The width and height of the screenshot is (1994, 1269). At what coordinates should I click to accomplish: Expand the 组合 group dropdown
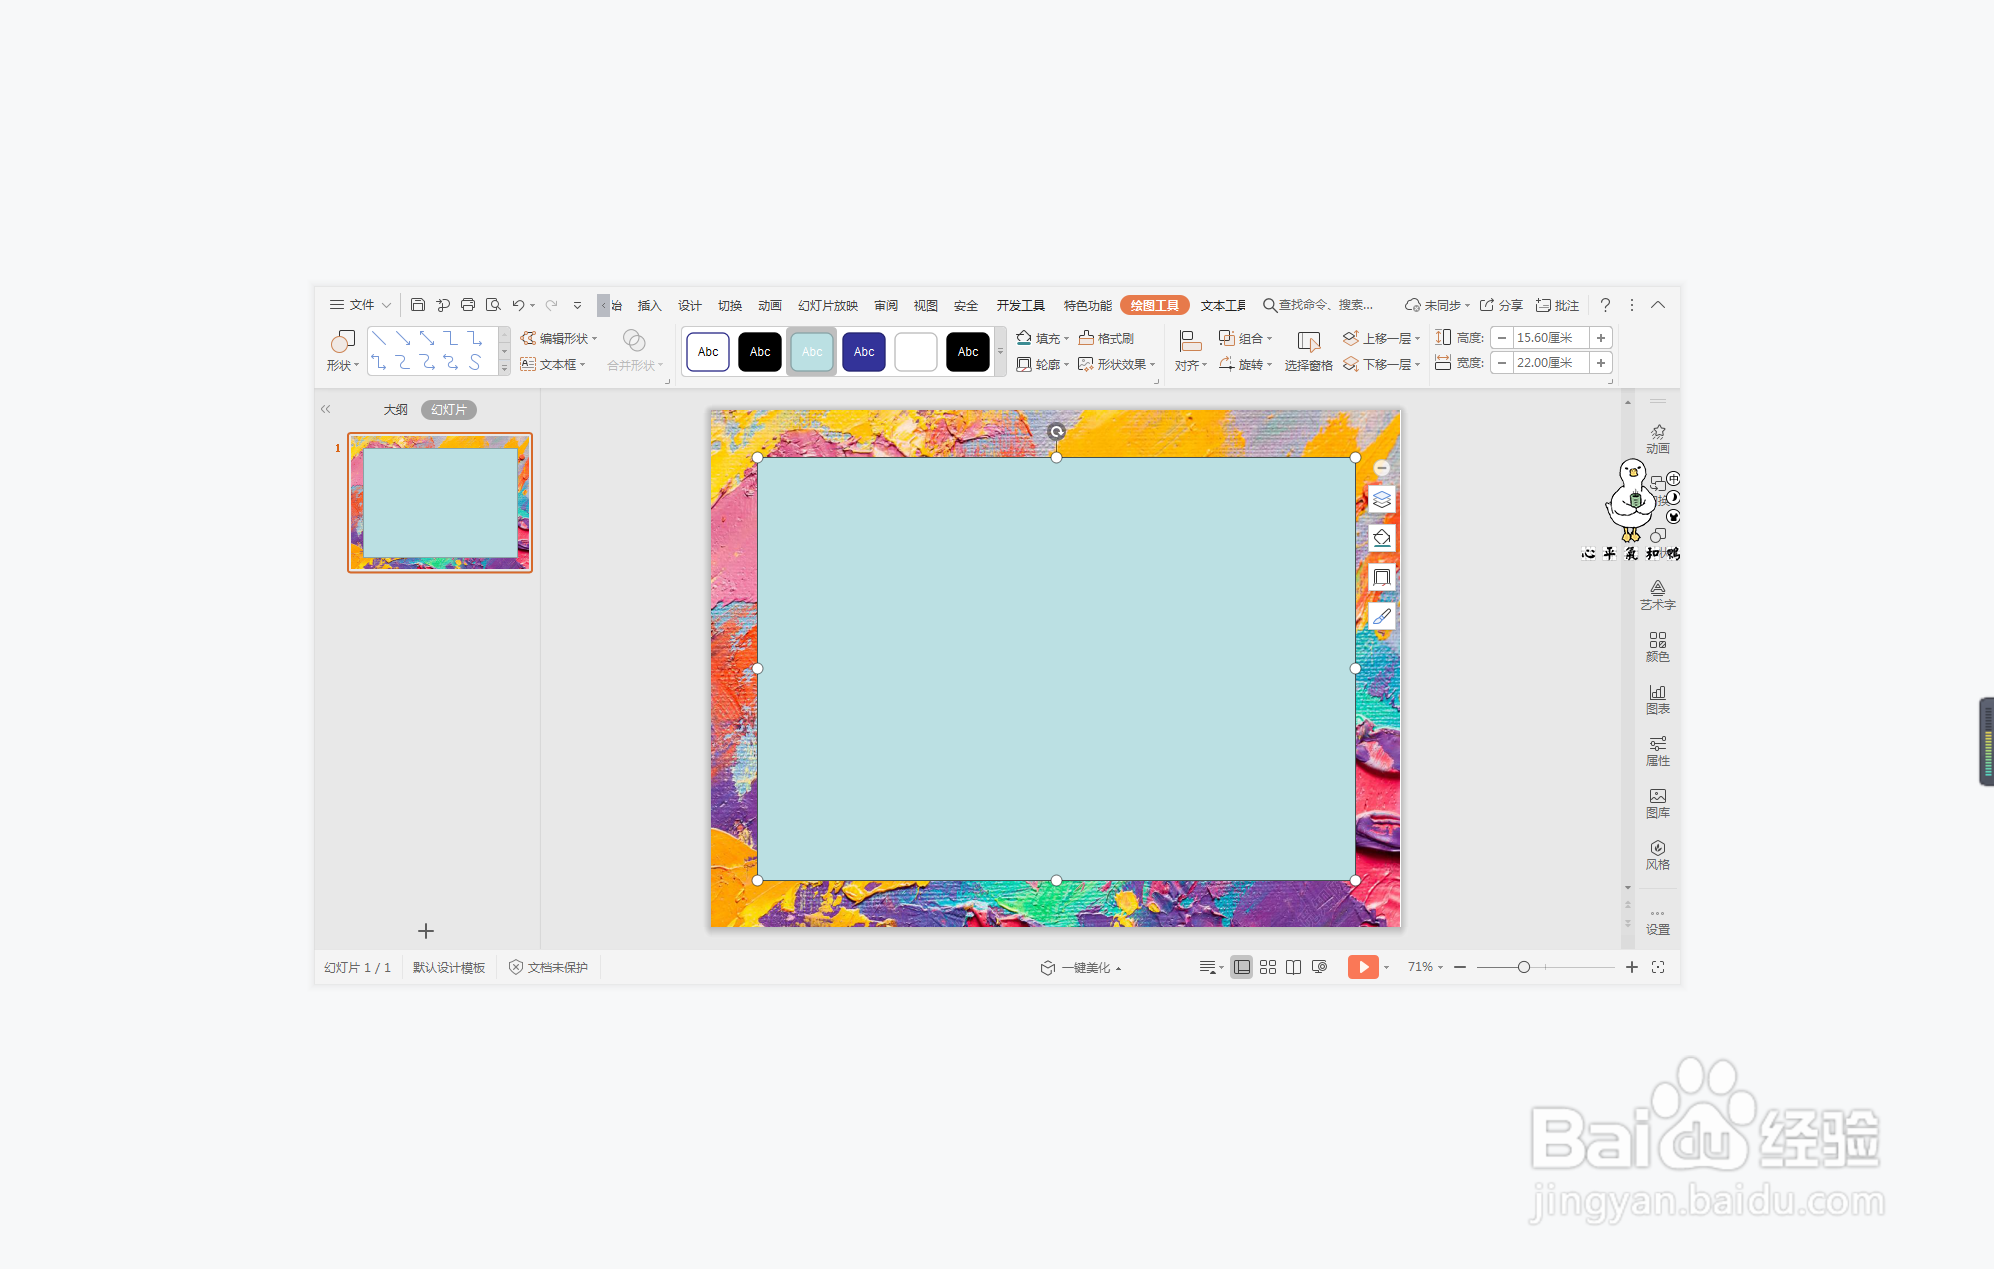click(x=1269, y=339)
